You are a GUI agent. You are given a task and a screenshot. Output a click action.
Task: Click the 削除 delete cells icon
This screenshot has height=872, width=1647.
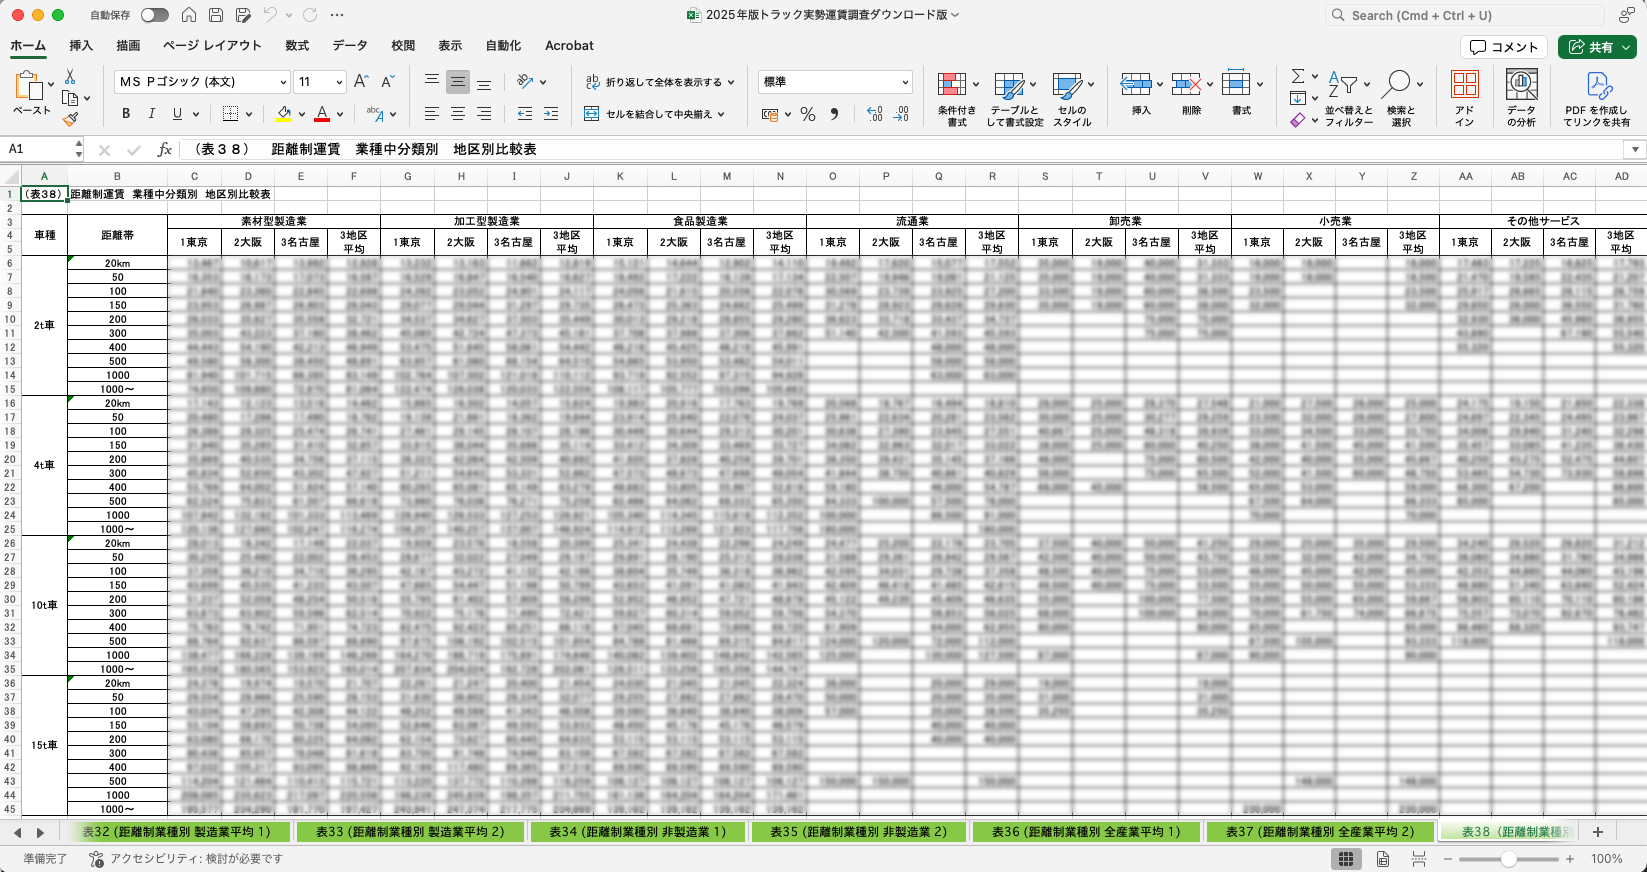click(x=1186, y=85)
